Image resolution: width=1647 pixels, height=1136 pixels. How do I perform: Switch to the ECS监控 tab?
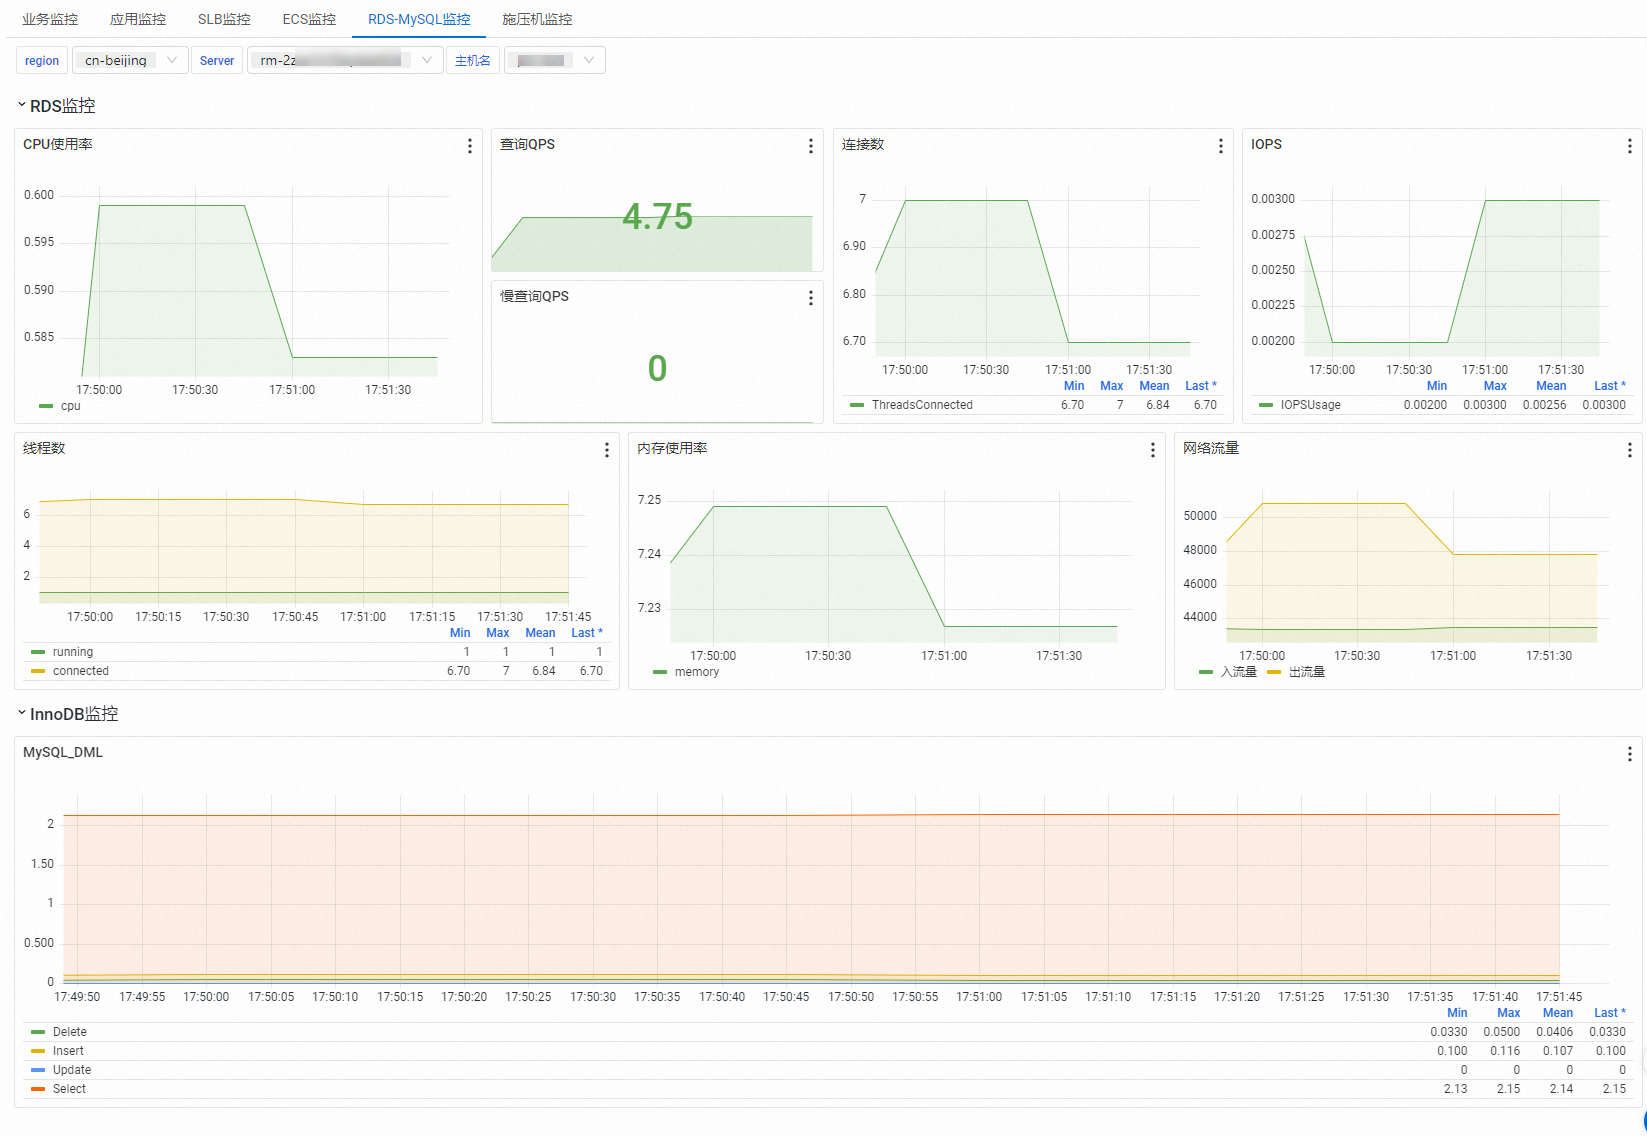pos(309,19)
